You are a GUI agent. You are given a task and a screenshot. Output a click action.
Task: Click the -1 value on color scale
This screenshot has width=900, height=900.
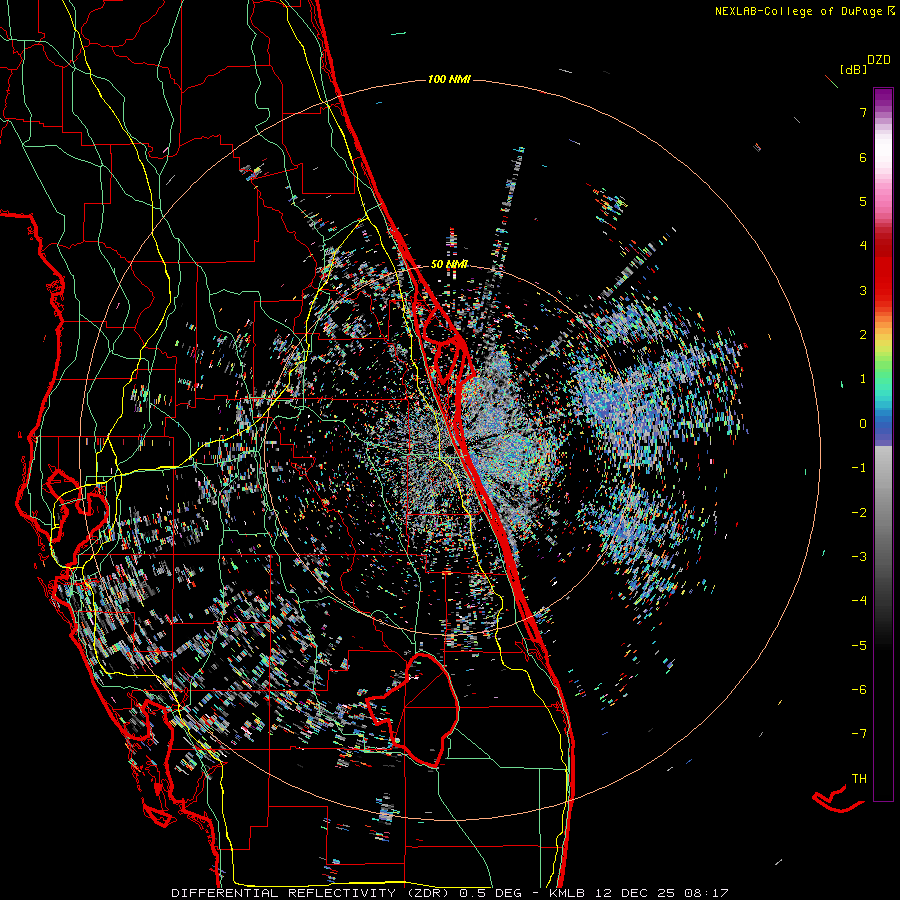pyautogui.click(x=859, y=468)
